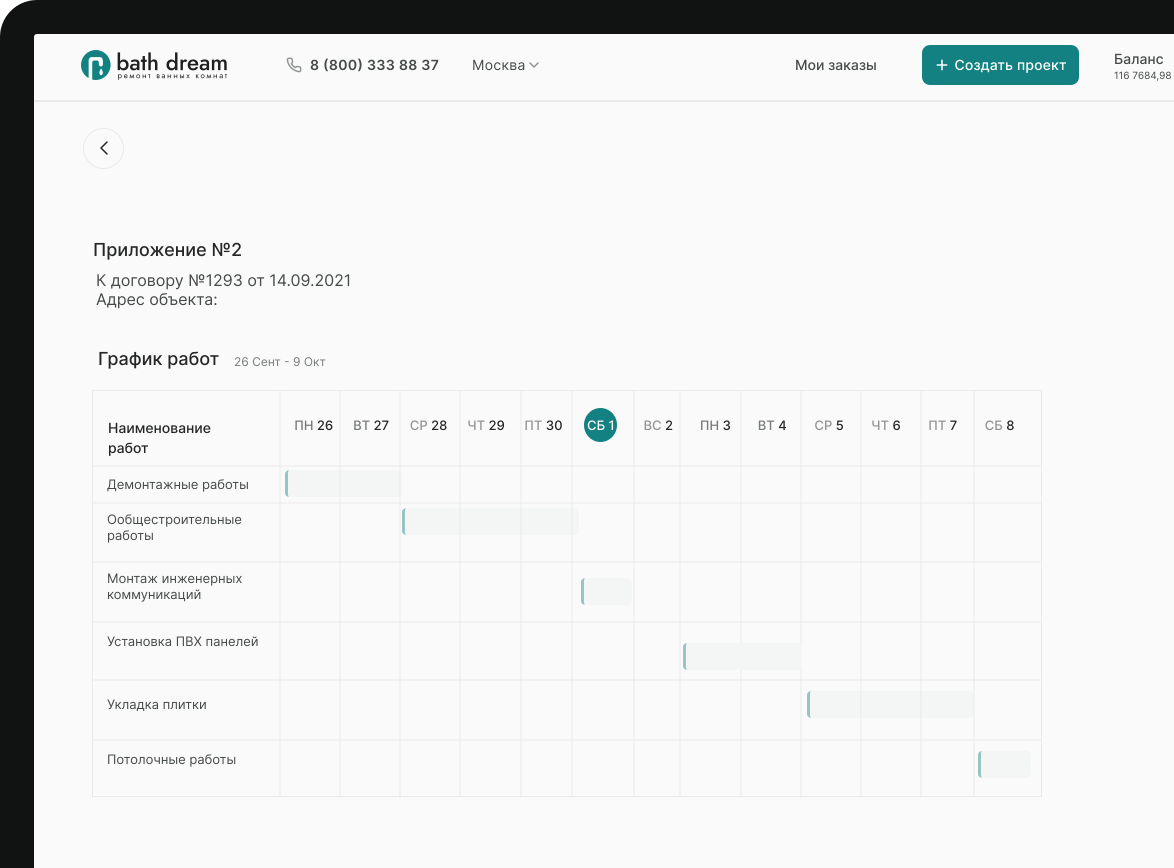The height and width of the screenshot is (868, 1174).
Task: Click the 26 Сент - 9 Окт date range
Action: pos(279,362)
